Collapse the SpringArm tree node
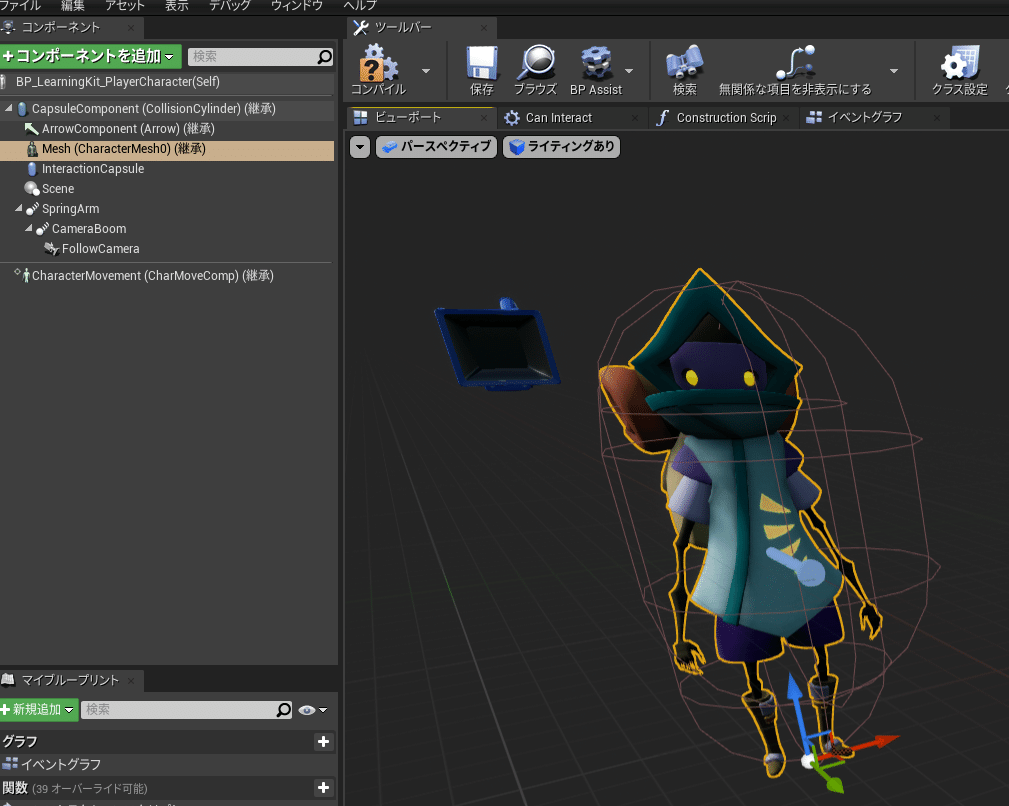The height and width of the screenshot is (806, 1009). (19, 208)
